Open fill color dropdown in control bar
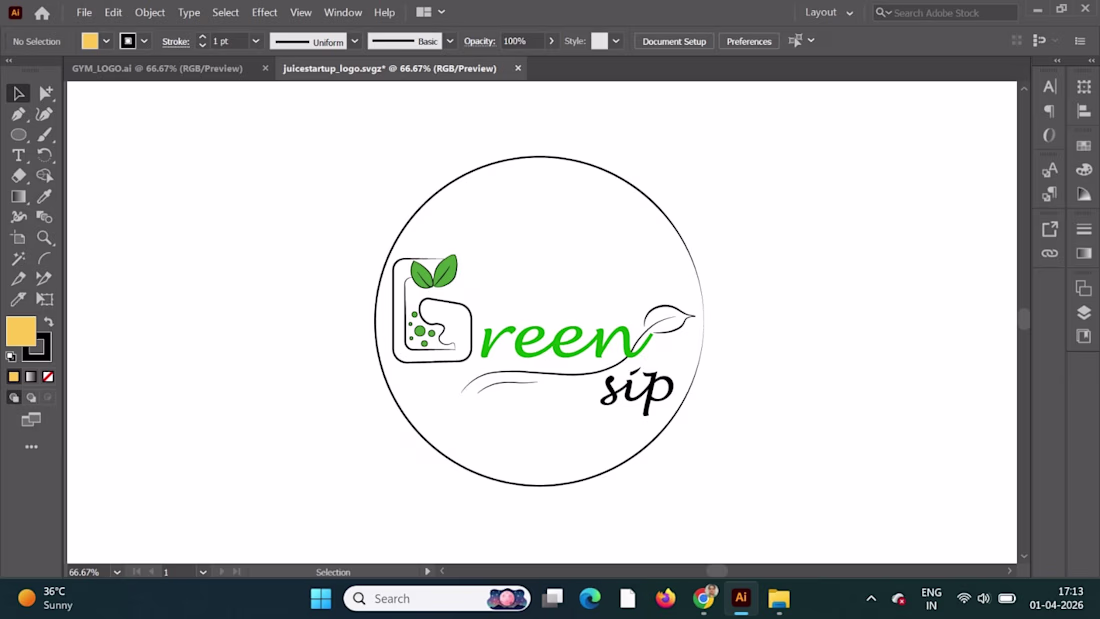This screenshot has width=1100, height=619. 106,41
